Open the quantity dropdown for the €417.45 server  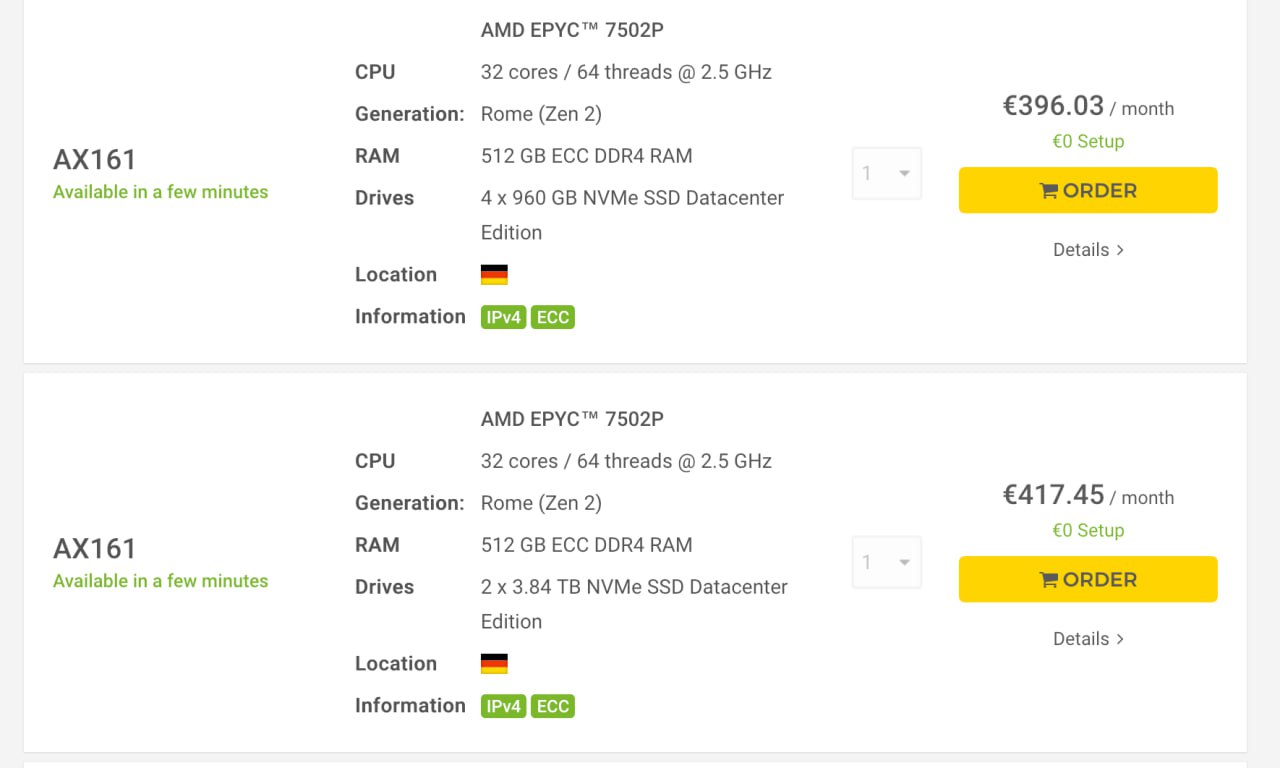tap(886, 563)
